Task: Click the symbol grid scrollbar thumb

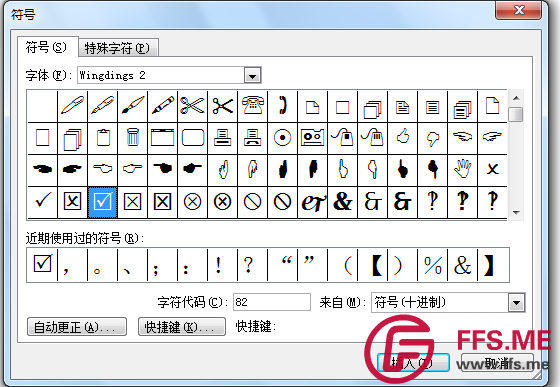Action: tap(516, 114)
